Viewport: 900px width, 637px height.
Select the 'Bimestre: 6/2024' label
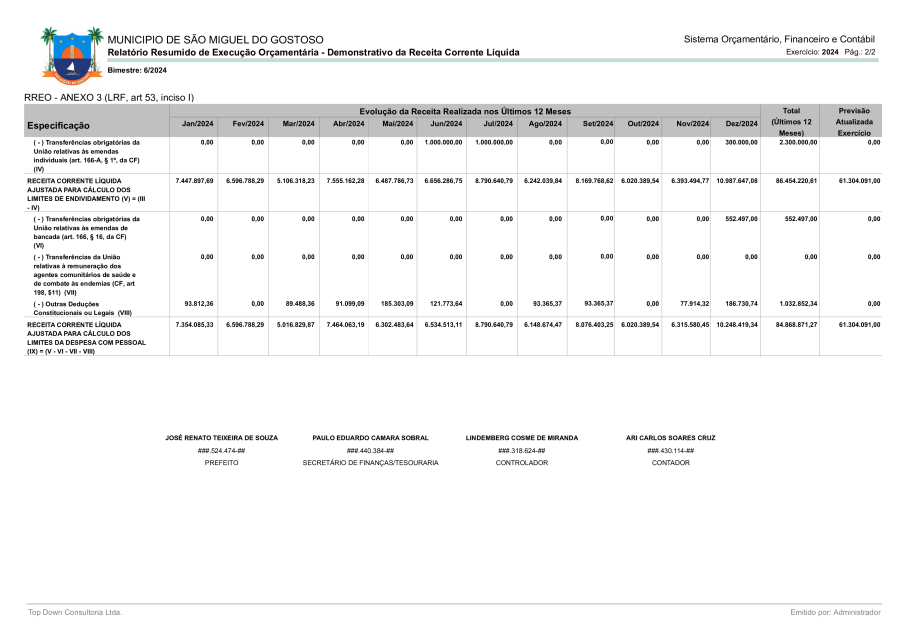137,70
